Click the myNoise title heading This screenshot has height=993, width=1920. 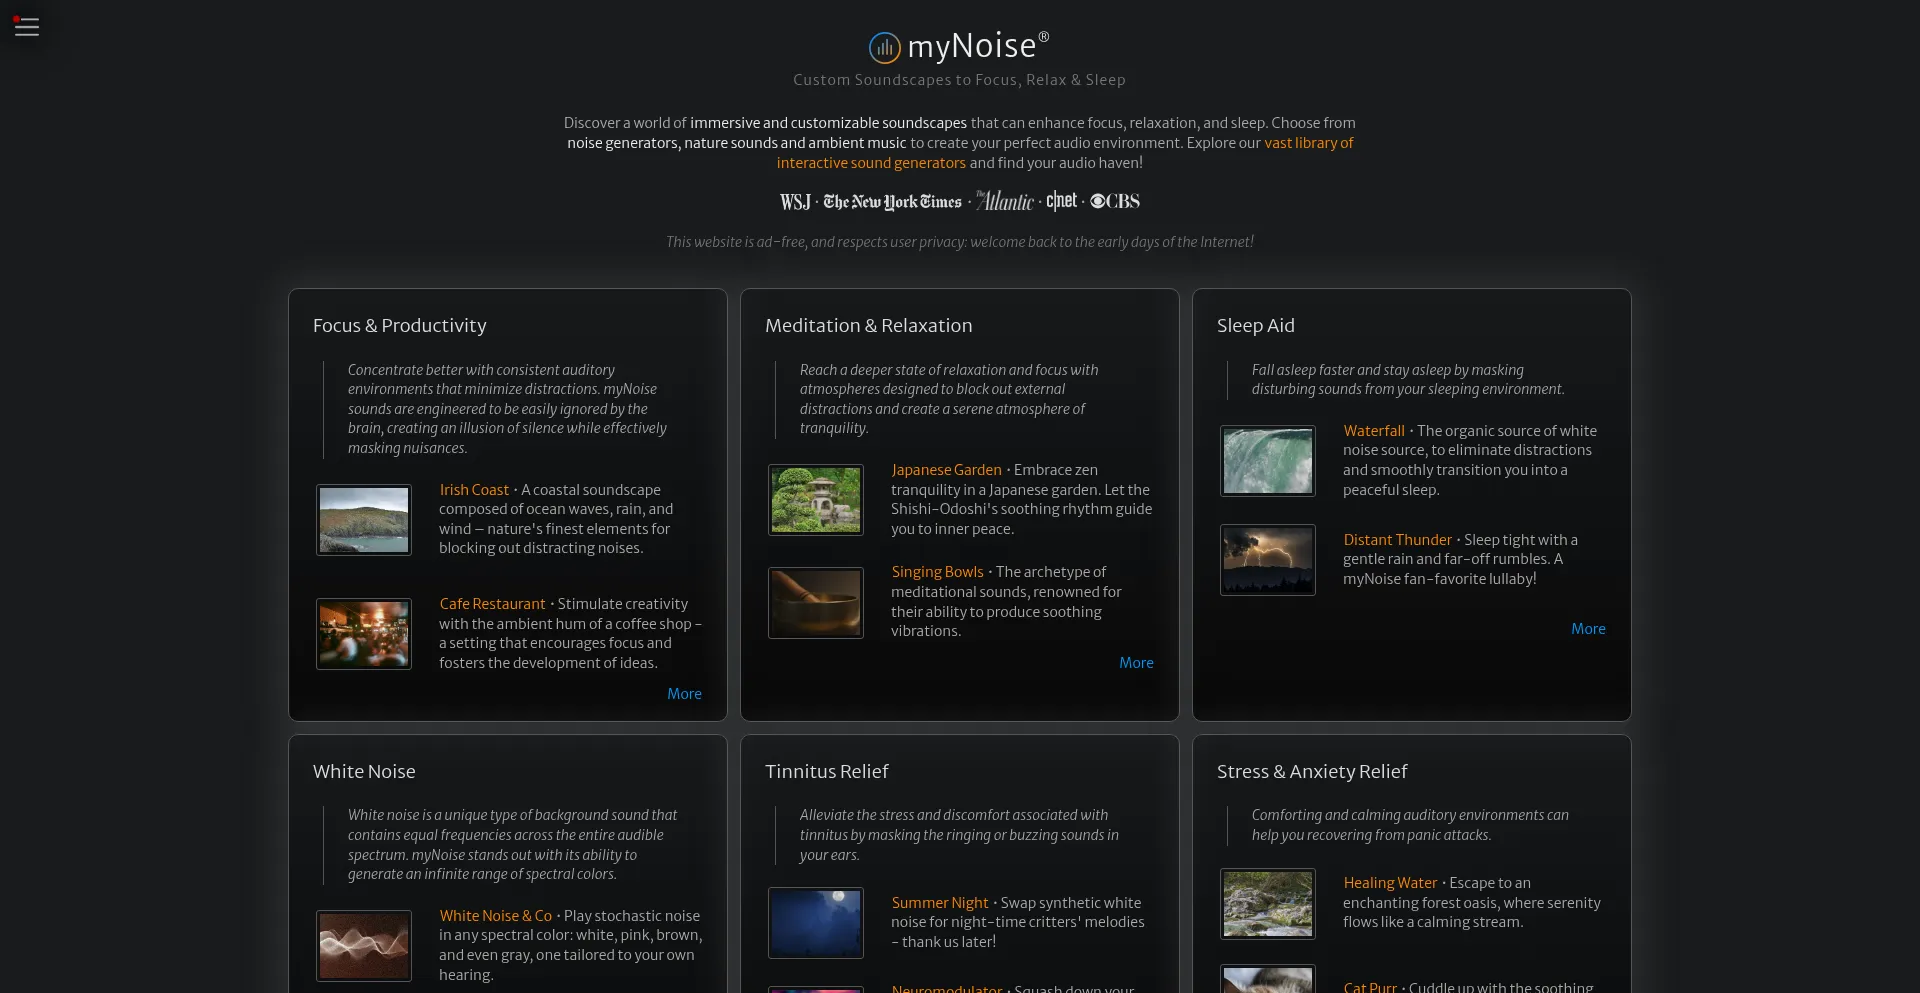tap(978, 46)
